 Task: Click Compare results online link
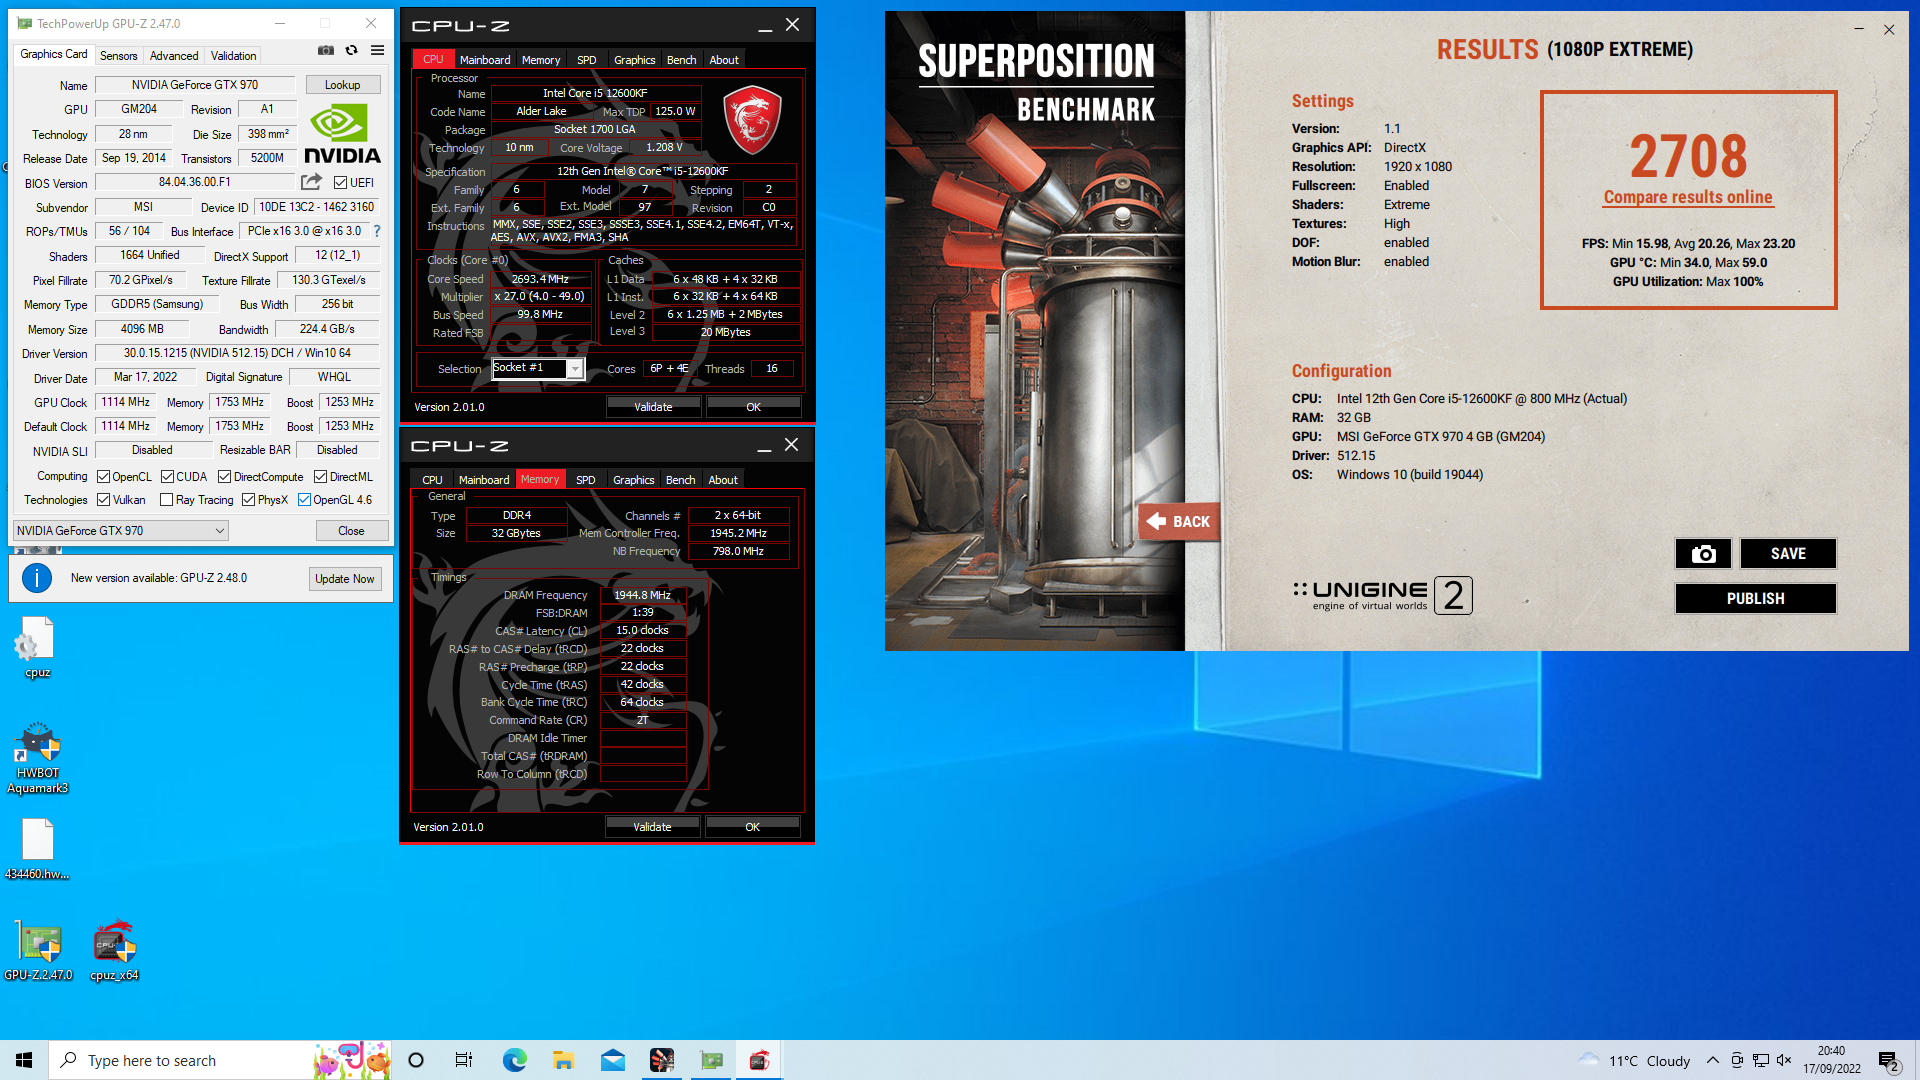tap(1688, 197)
